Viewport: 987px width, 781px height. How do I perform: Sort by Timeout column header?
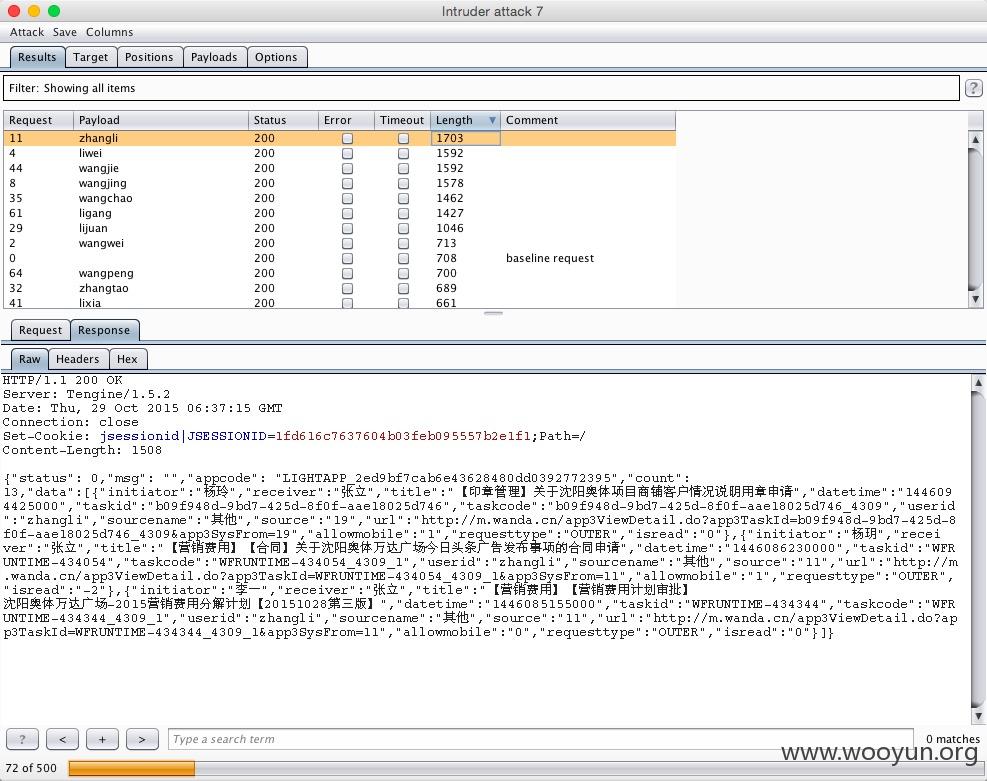pos(402,120)
